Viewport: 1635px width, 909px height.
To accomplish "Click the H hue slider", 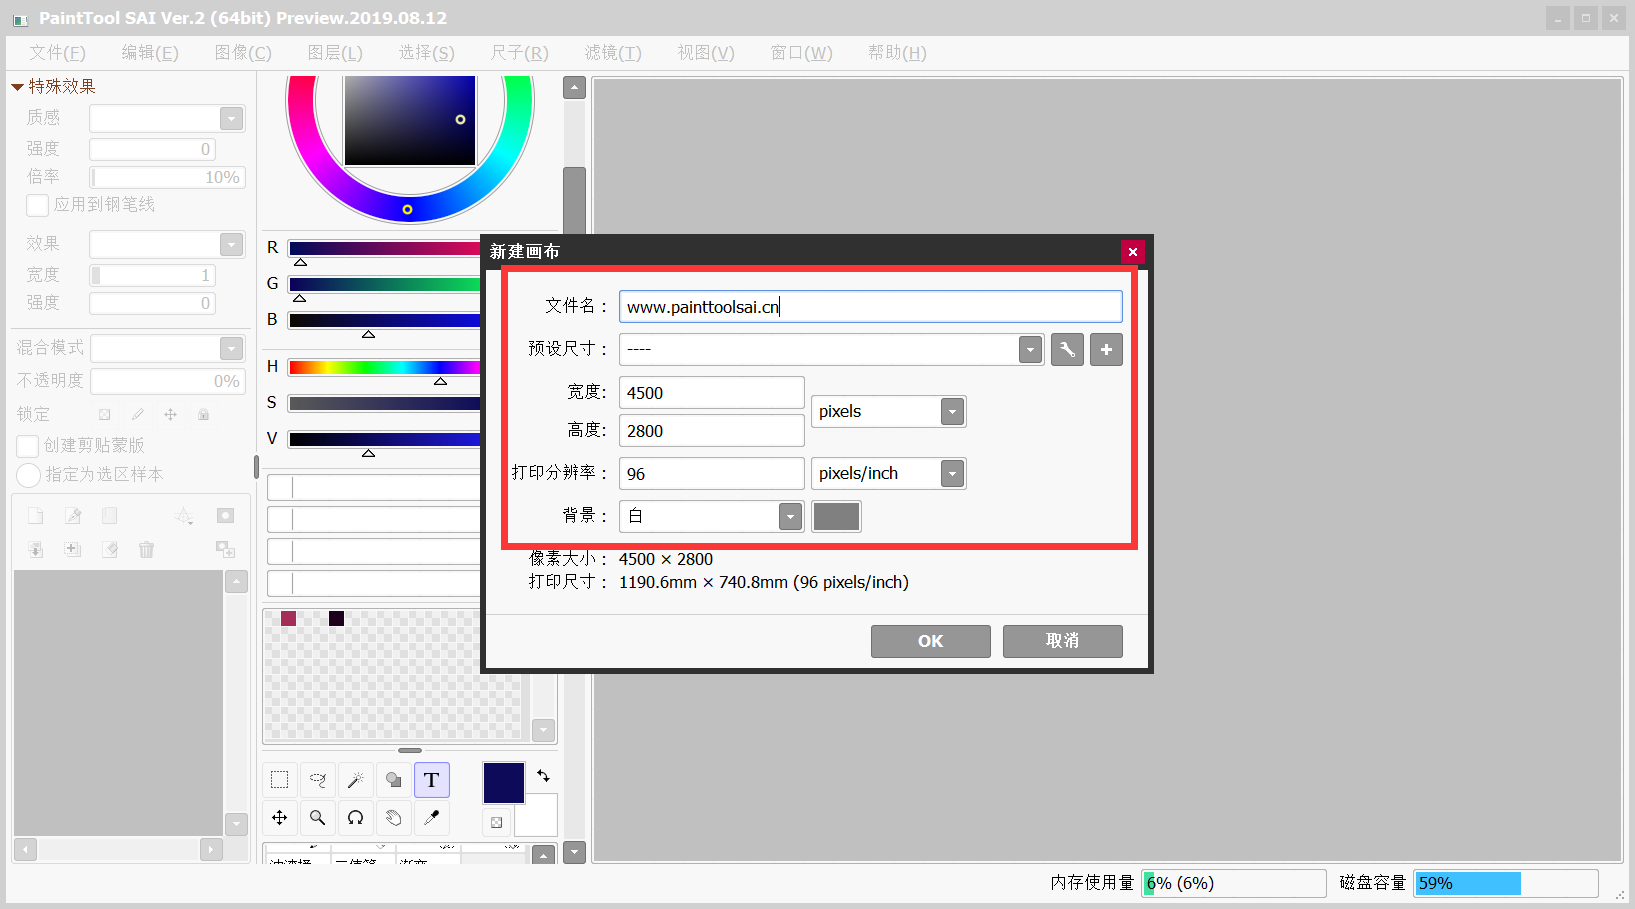I will pyautogui.click(x=385, y=368).
